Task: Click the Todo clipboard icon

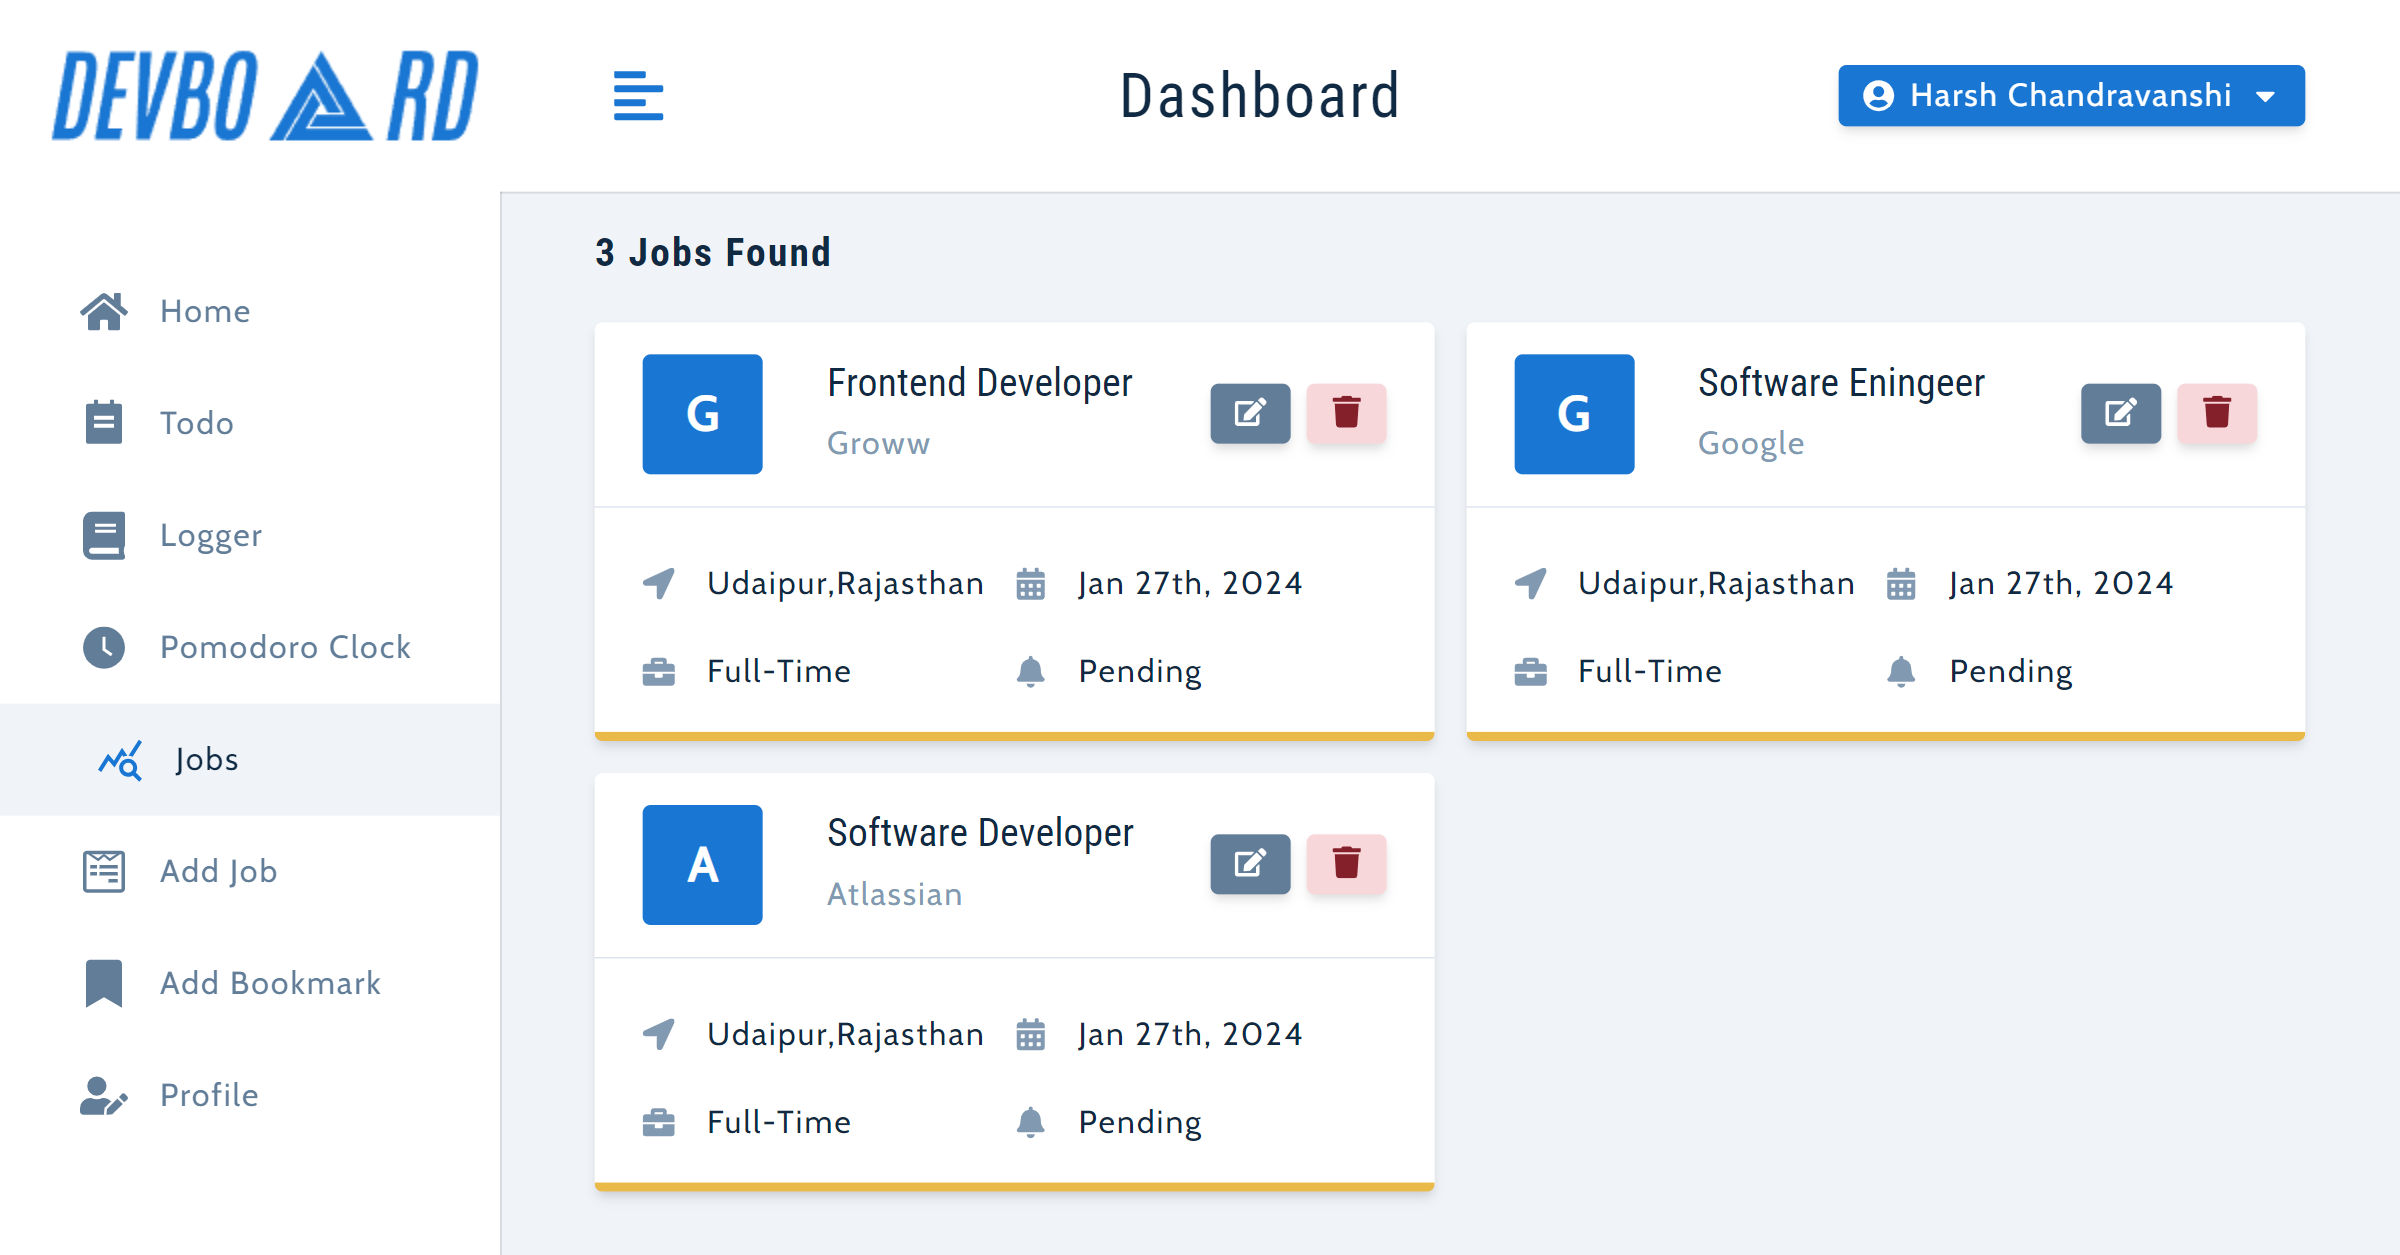Action: pyautogui.click(x=104, y=423)
